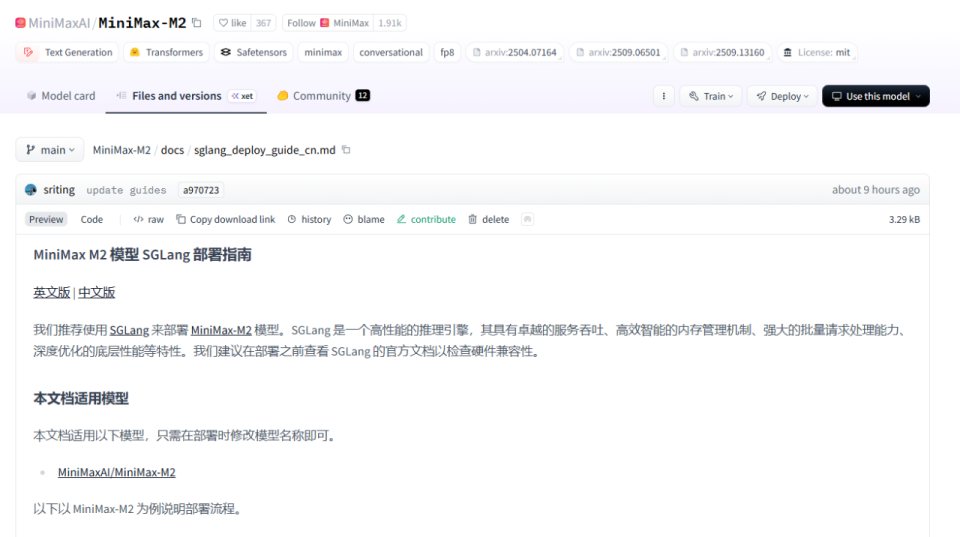Open the MiniMaxAI/MiniMax-M2 list link
The width and height of the screenshot is (960, 537).
116,472
